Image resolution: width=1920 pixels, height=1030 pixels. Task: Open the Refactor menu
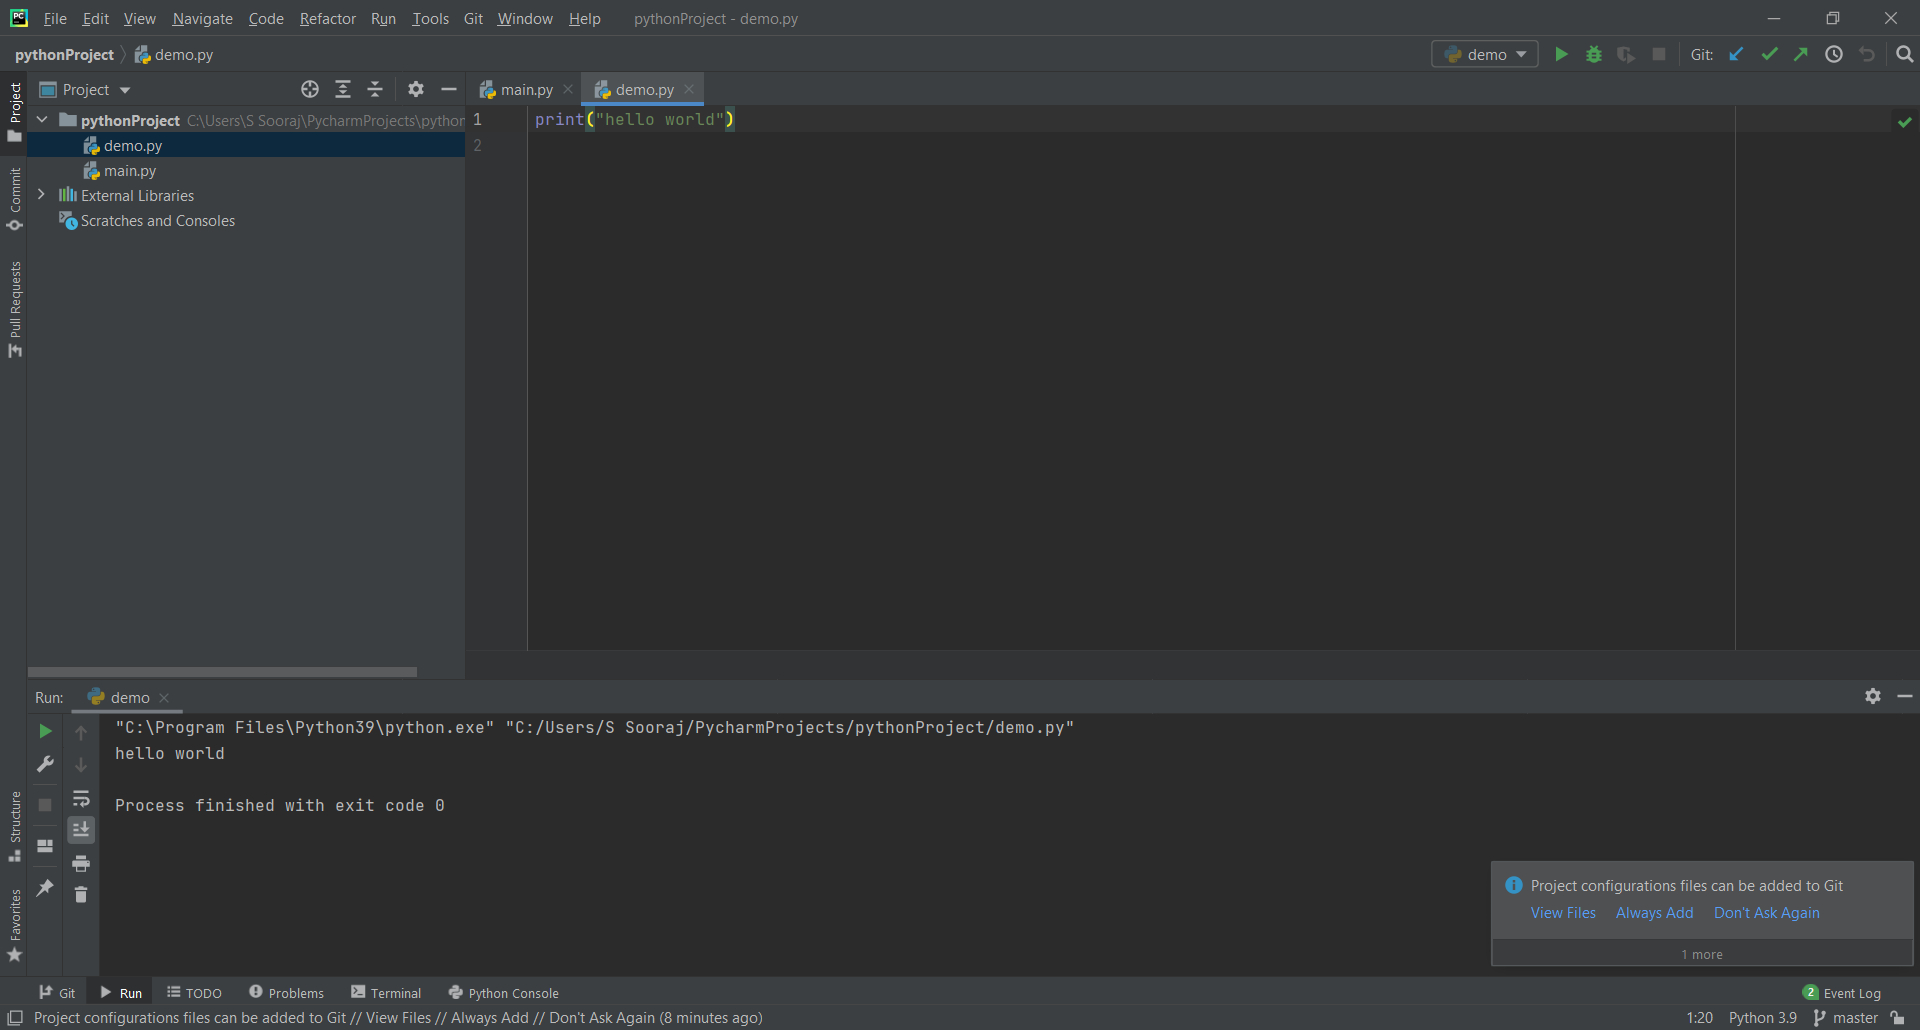pyautogui.click(x=327, y=19)
